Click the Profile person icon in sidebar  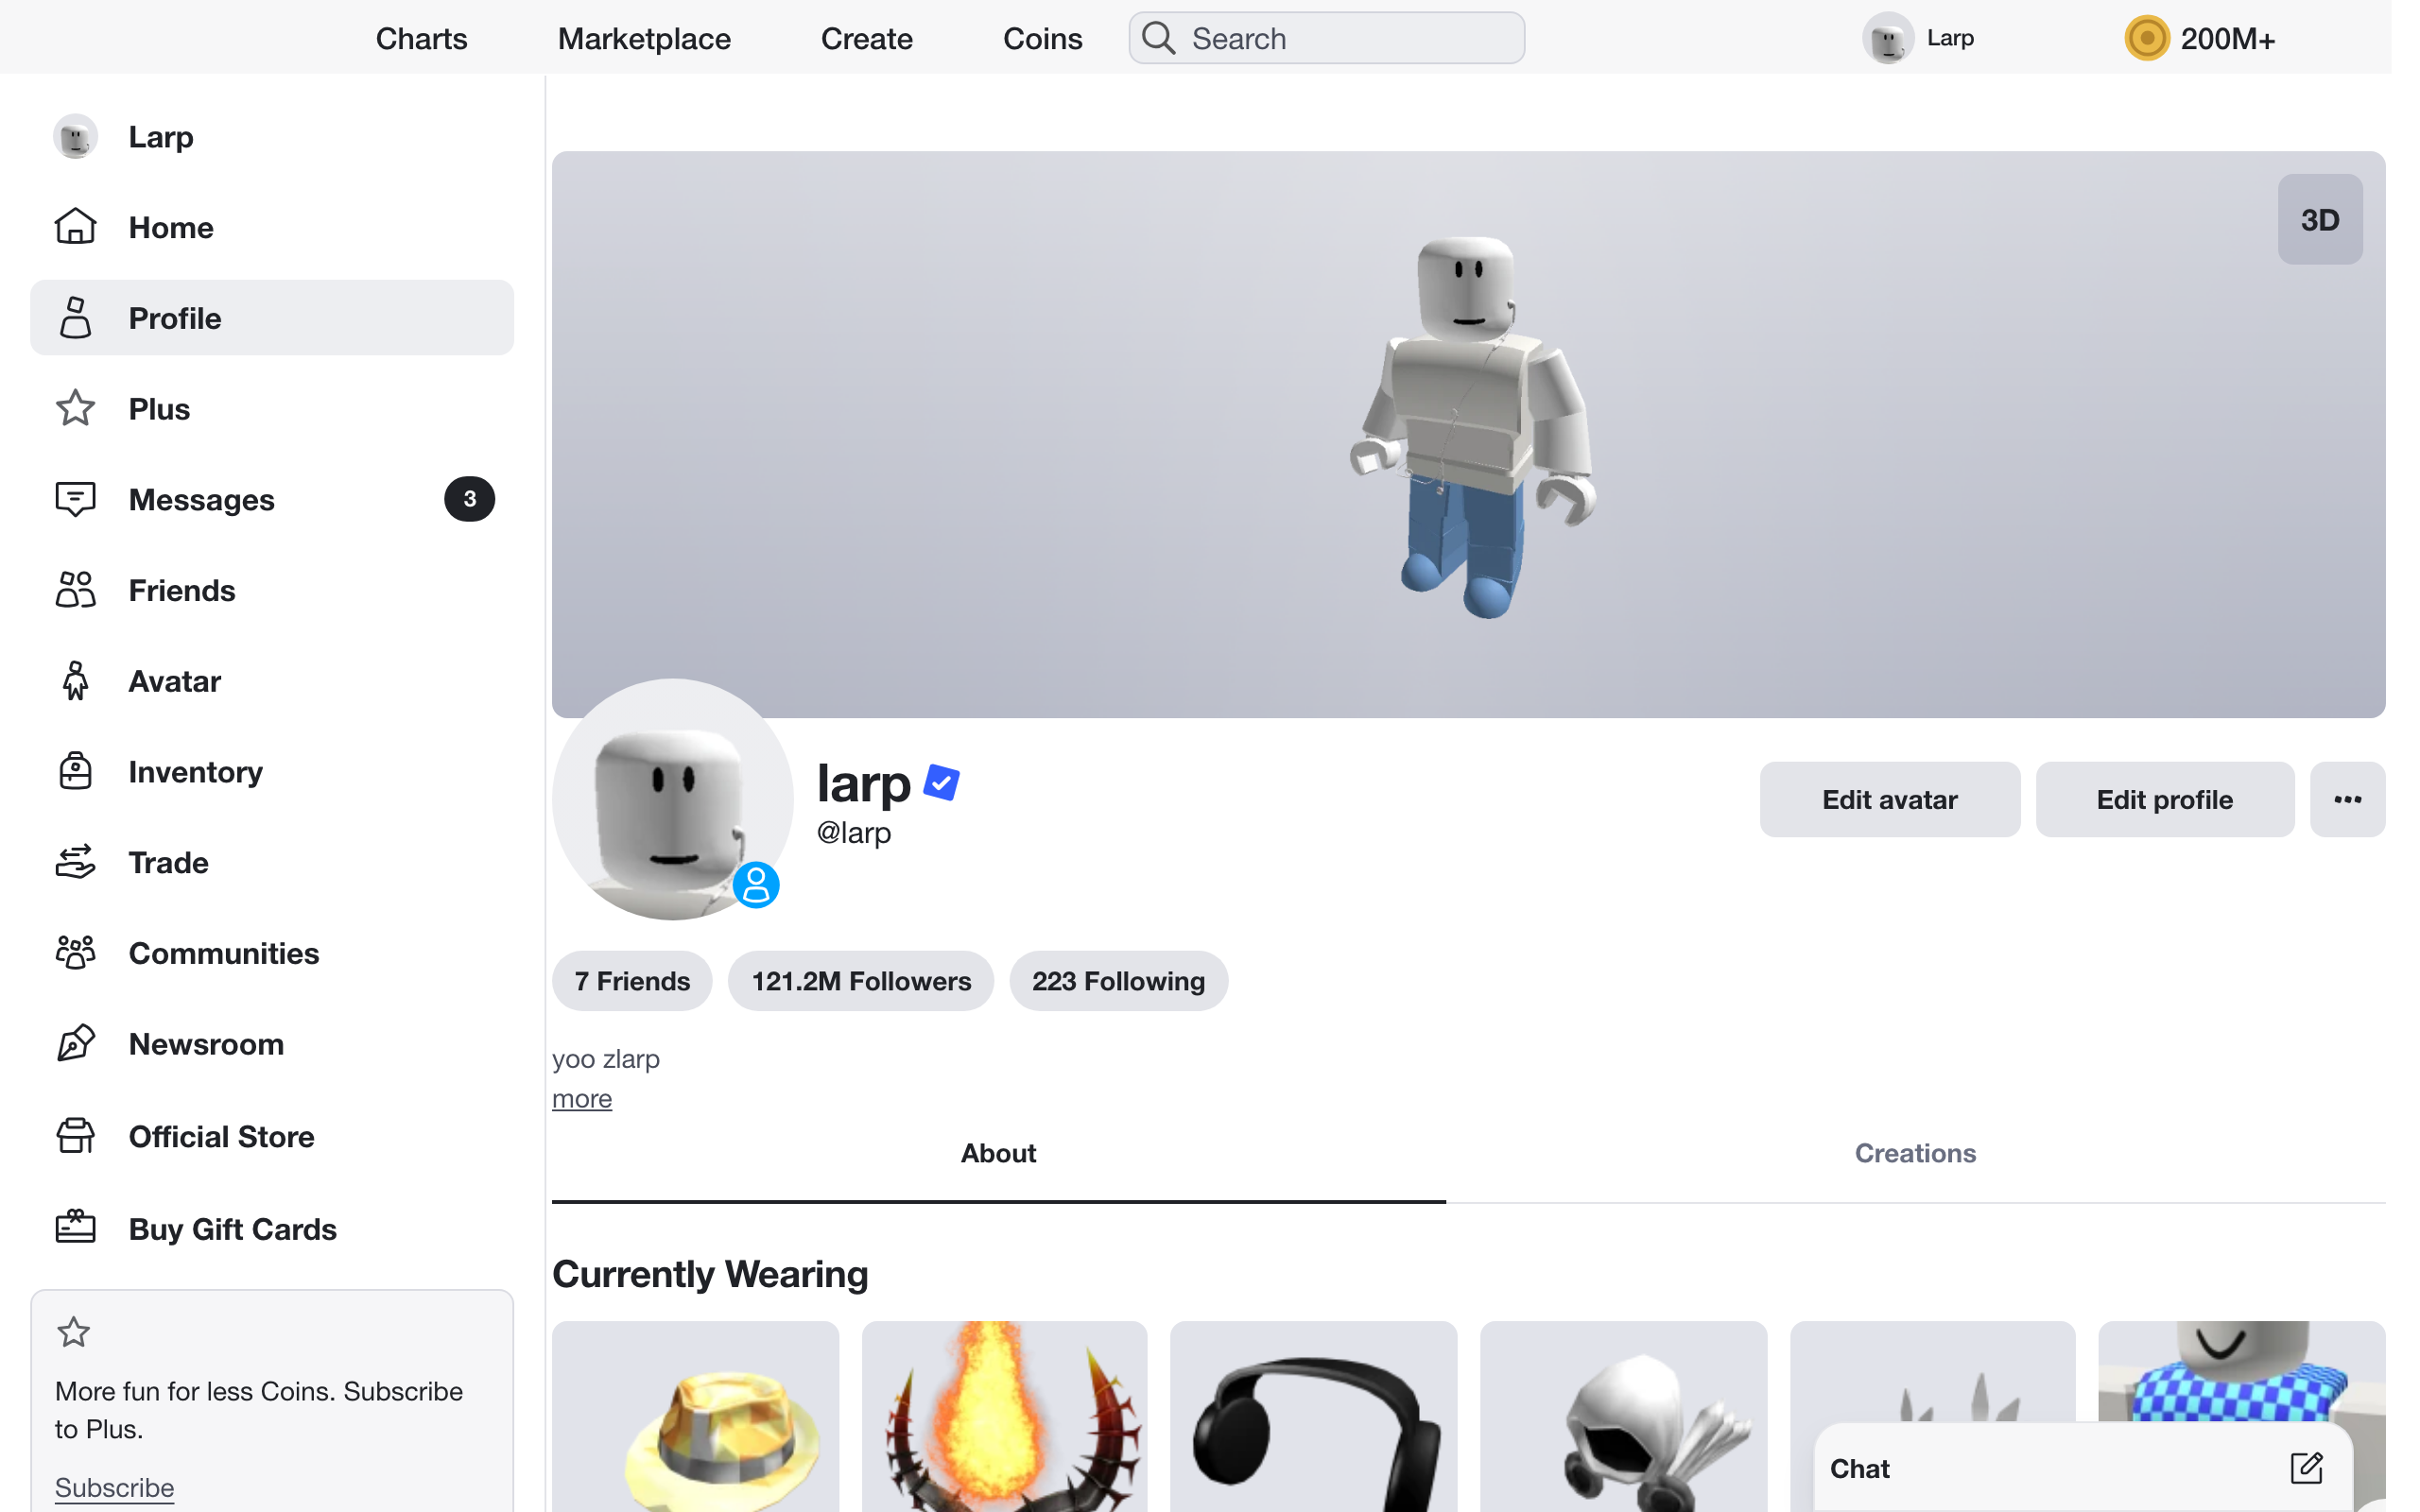click(75, 318)
